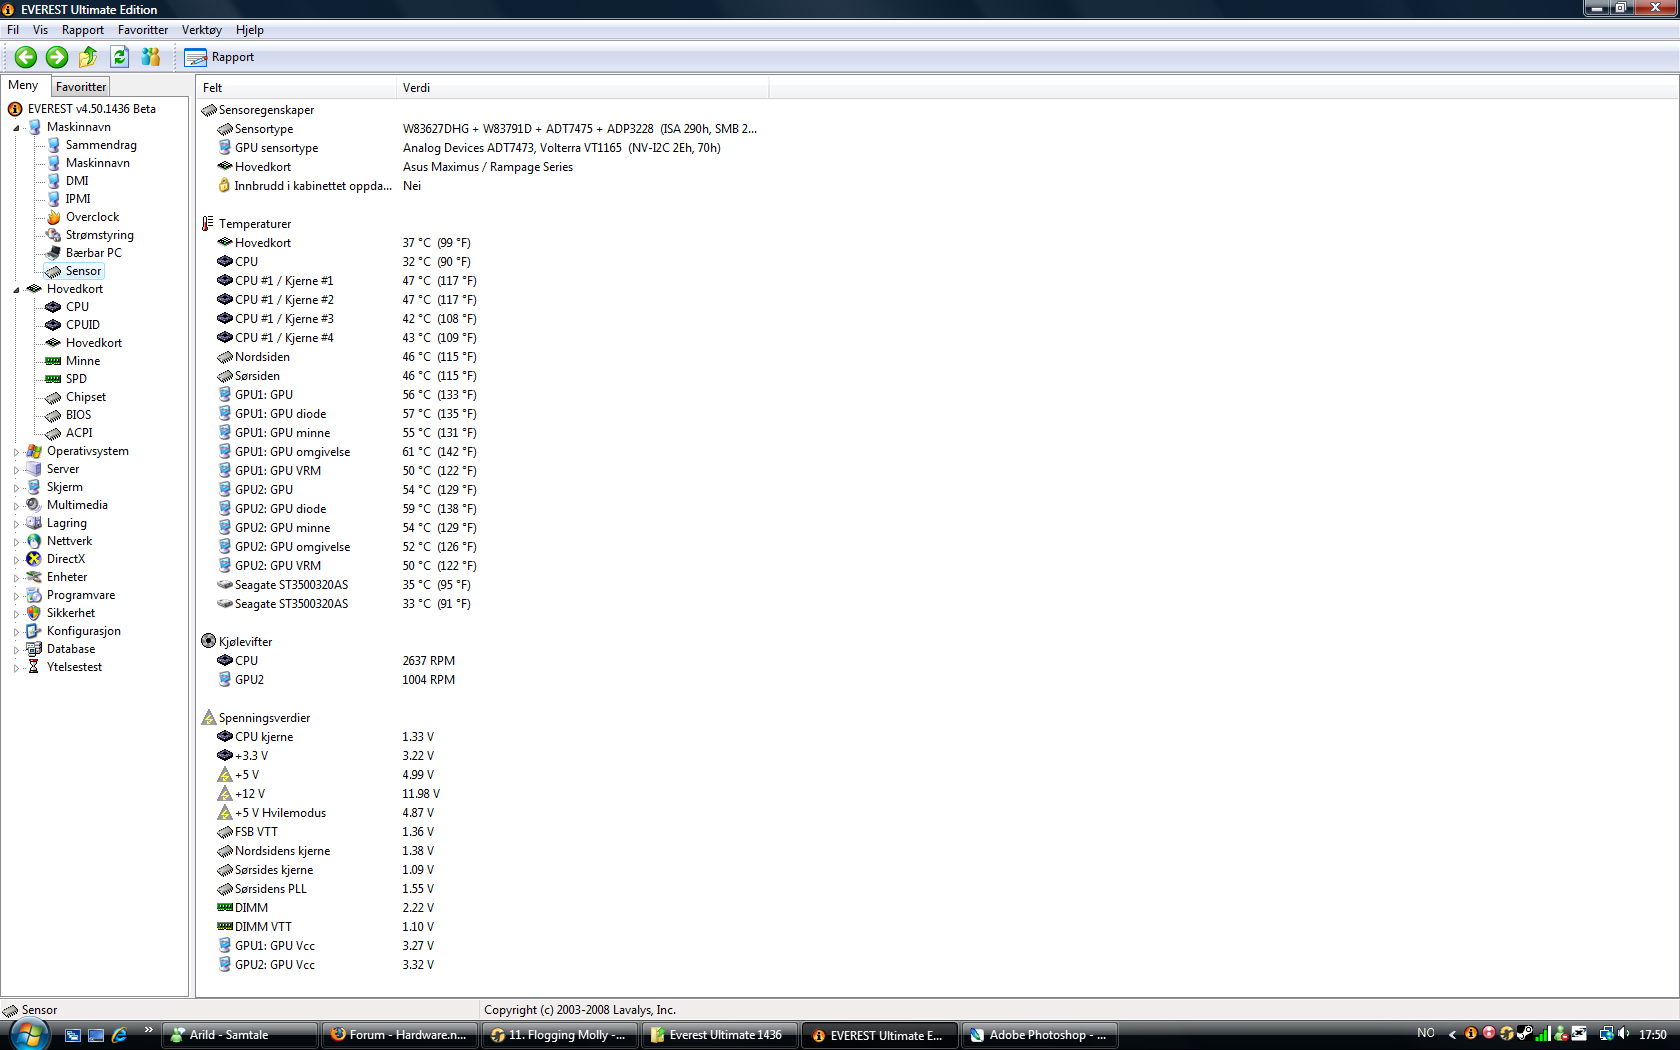The height and width of the screenshot is (1050, 1680).
Task: Select the EVEREST v4.50.1436 Beta root item
Action: (x=91, y=109)
